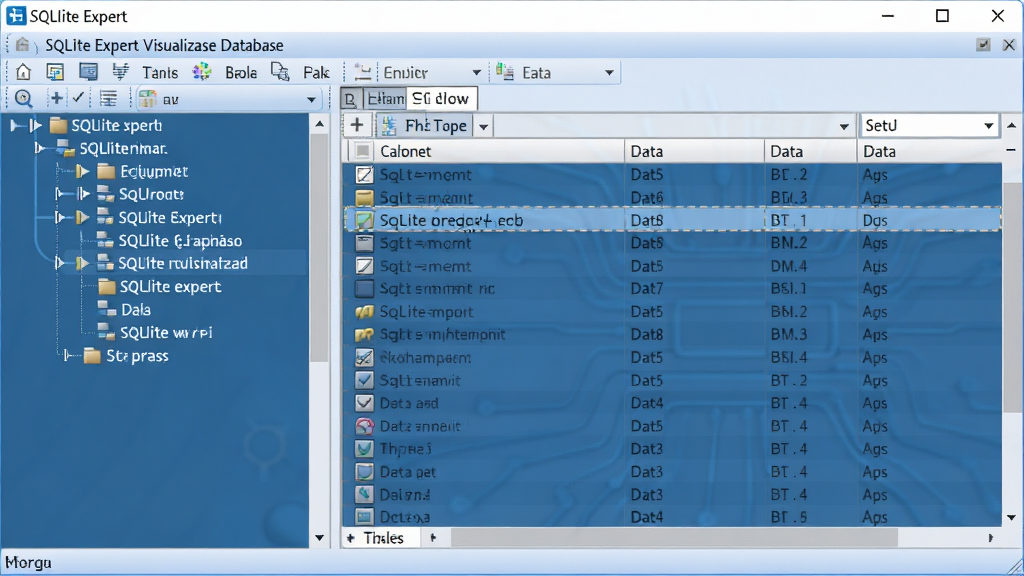
Task: Switch to the Eliam tab
Action: coord(385,99)
